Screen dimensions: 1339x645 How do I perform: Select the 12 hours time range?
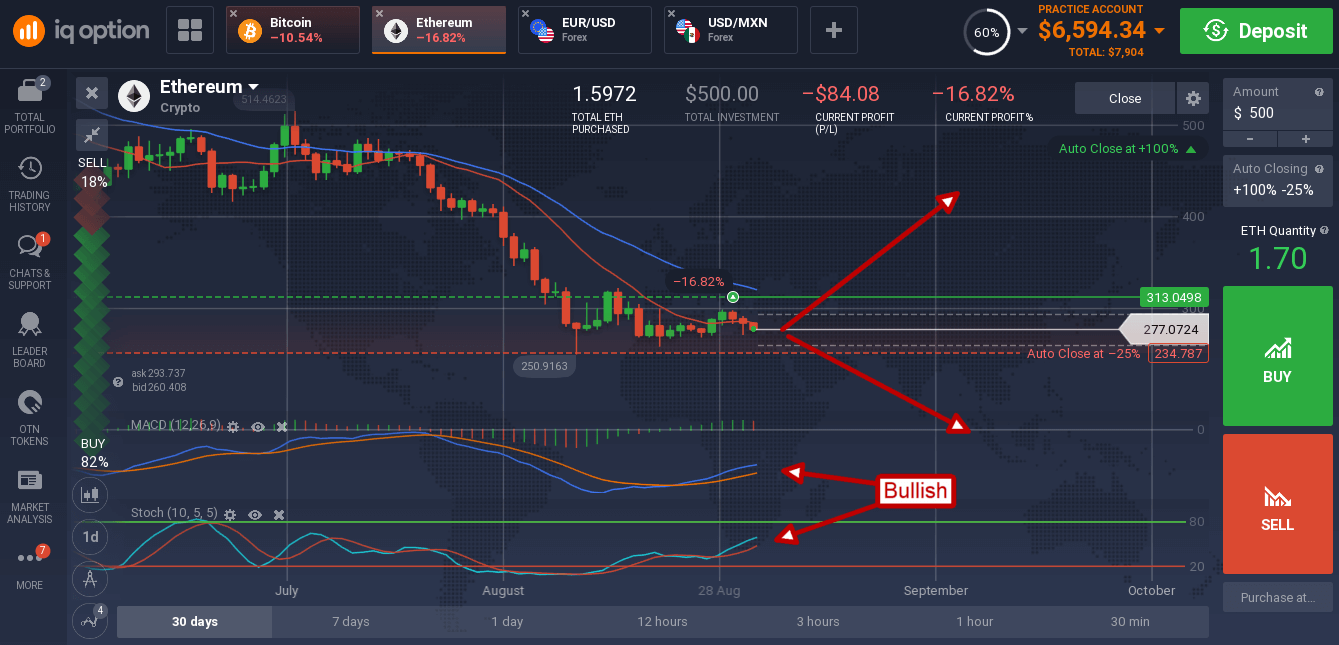pos(662,621)
